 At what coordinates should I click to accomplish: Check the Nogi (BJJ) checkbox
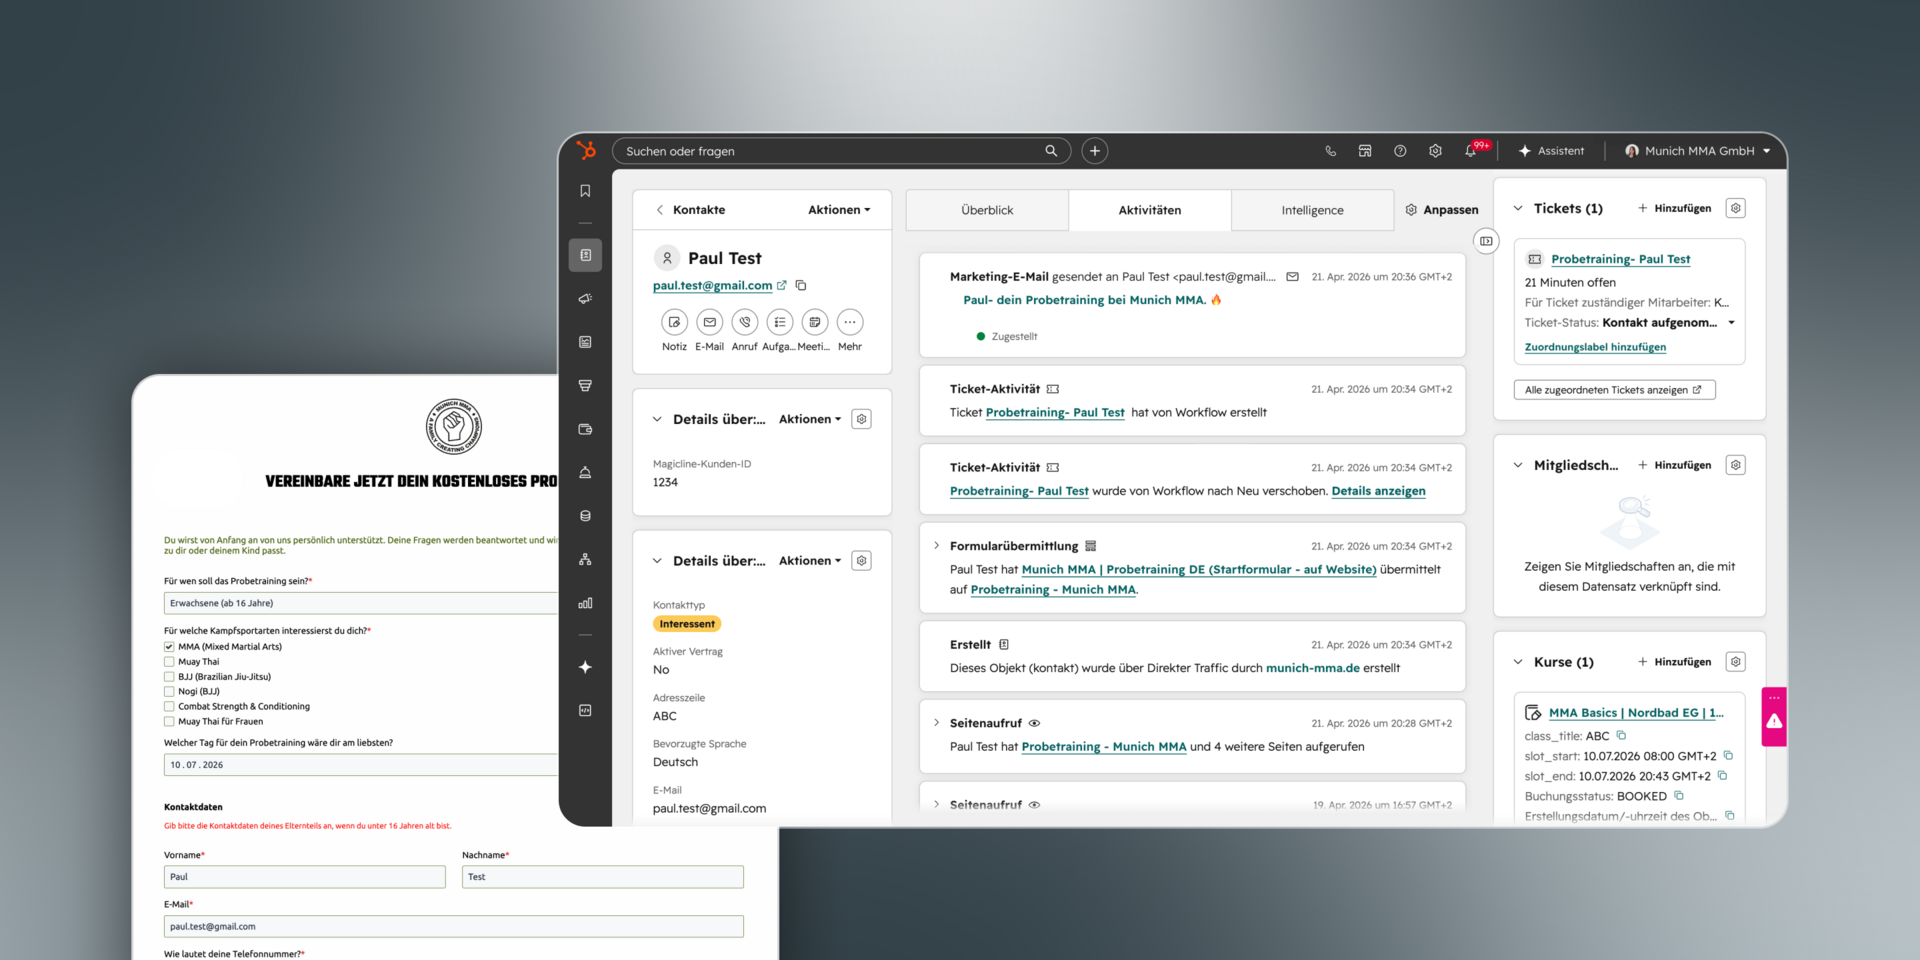coord(169,691)
